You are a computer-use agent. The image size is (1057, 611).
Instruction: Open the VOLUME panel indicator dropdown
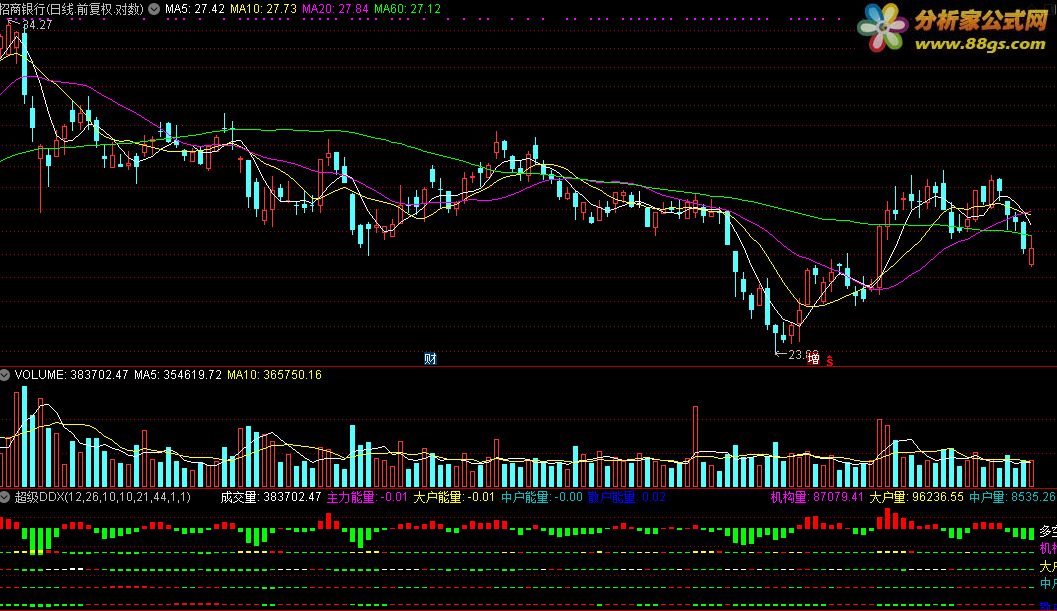5,374
